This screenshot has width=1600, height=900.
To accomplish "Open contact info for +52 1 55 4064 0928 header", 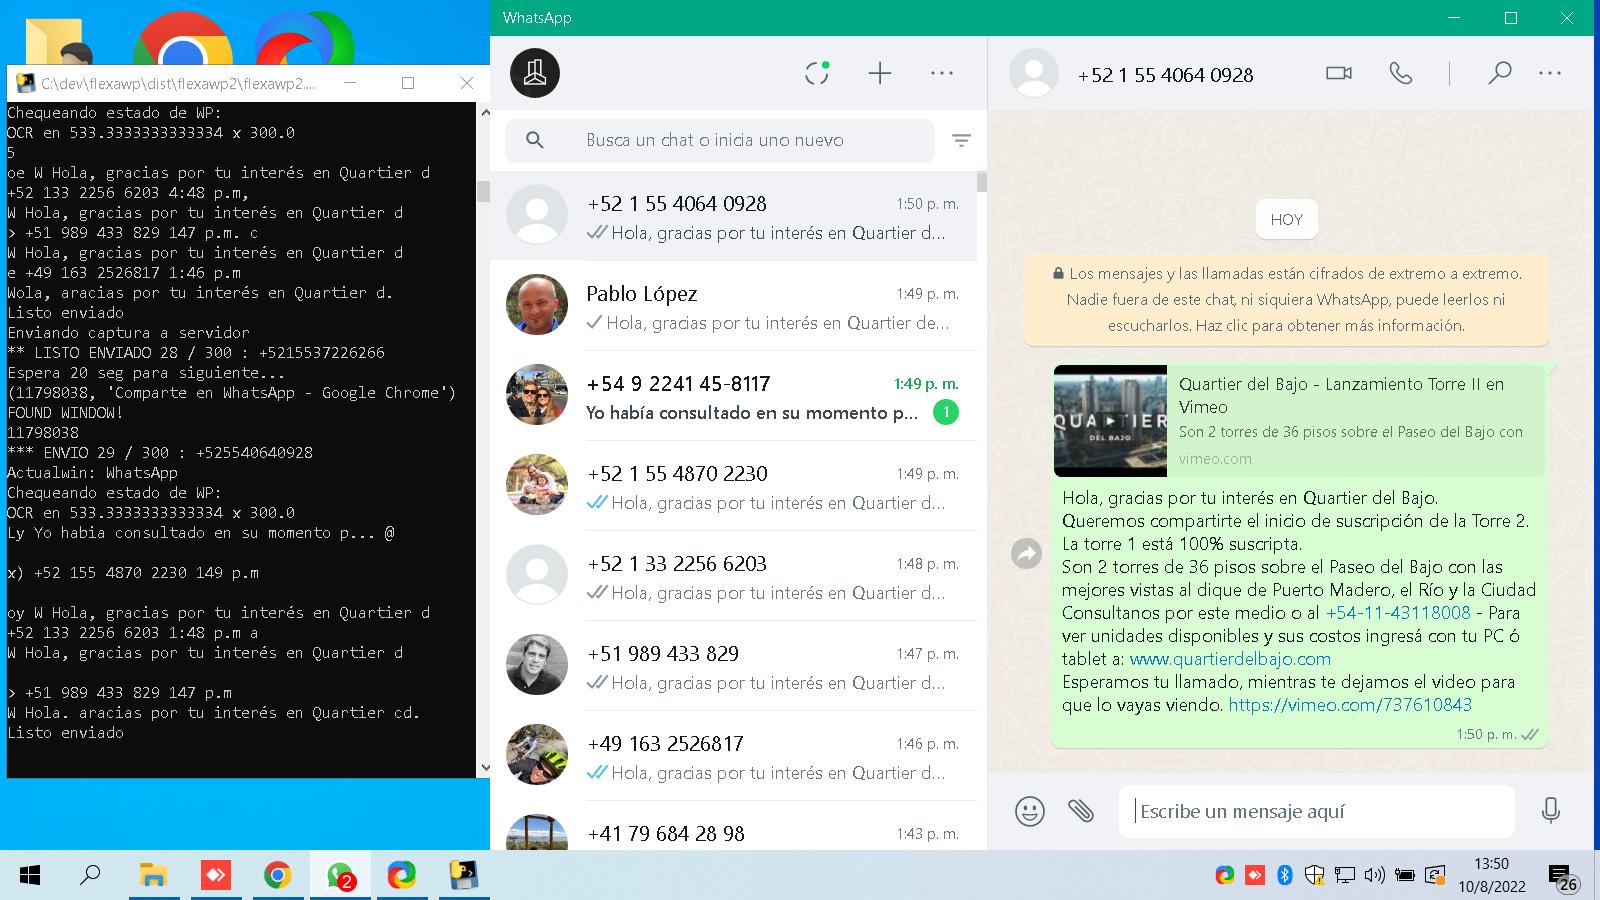I will click(1165, 75).
